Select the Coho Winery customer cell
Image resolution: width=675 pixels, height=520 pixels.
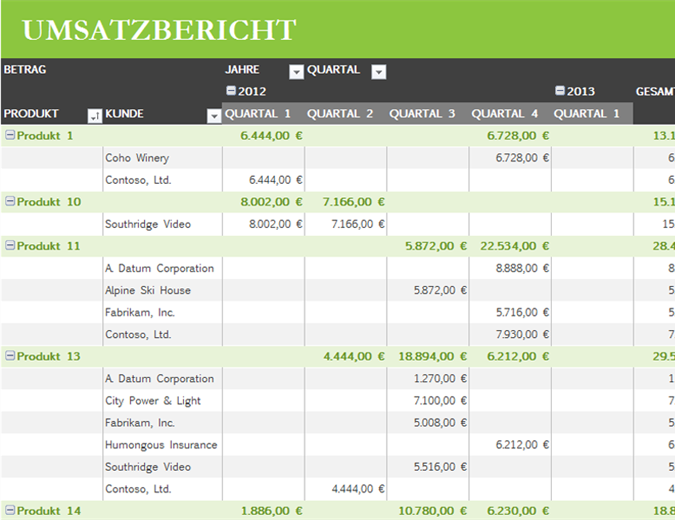[162, 158]
